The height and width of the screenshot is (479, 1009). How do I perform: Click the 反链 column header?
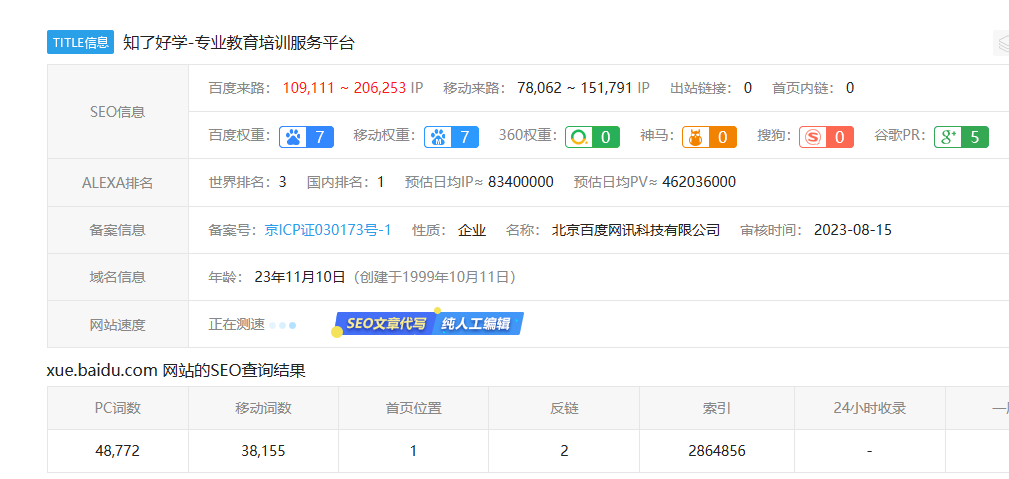564,408
